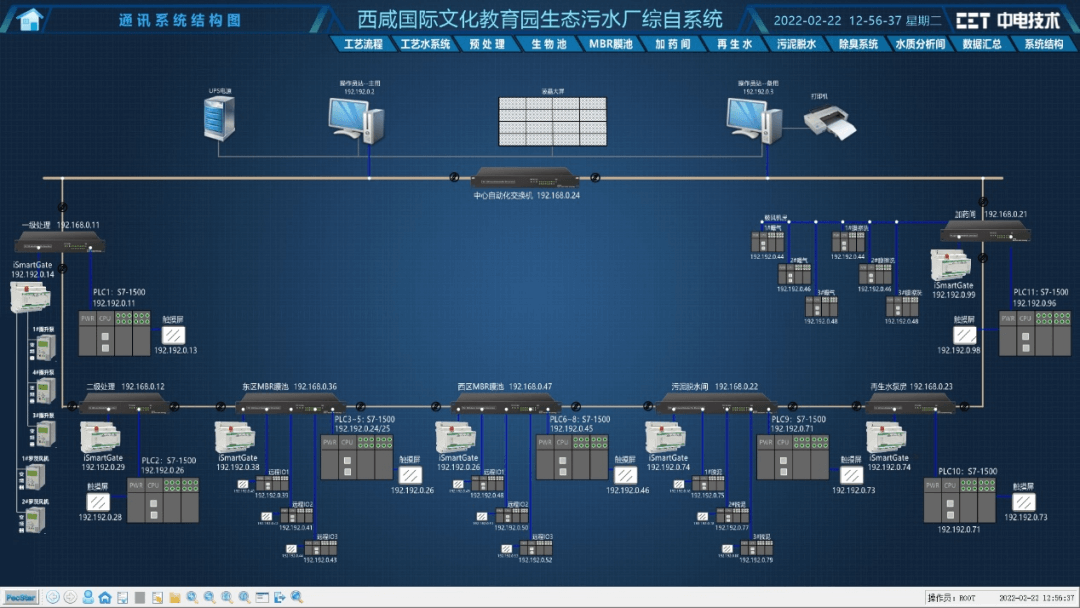Select the main operator station computer 192.192.0.2
1080x608 pixels.
(357, 120)
